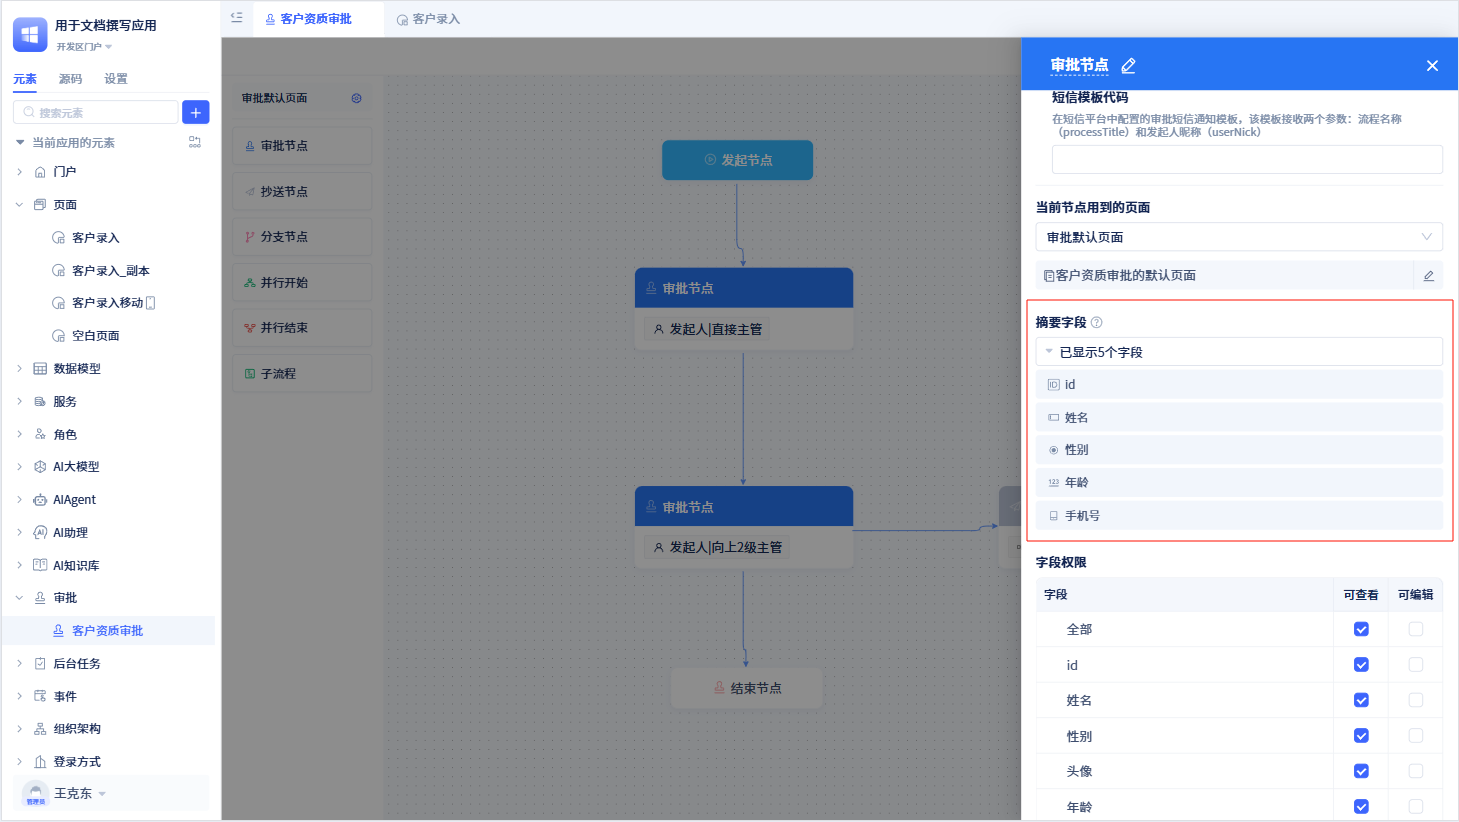
Task: Select the 抄送节点 palette item
Action: [x=302, y=191]
